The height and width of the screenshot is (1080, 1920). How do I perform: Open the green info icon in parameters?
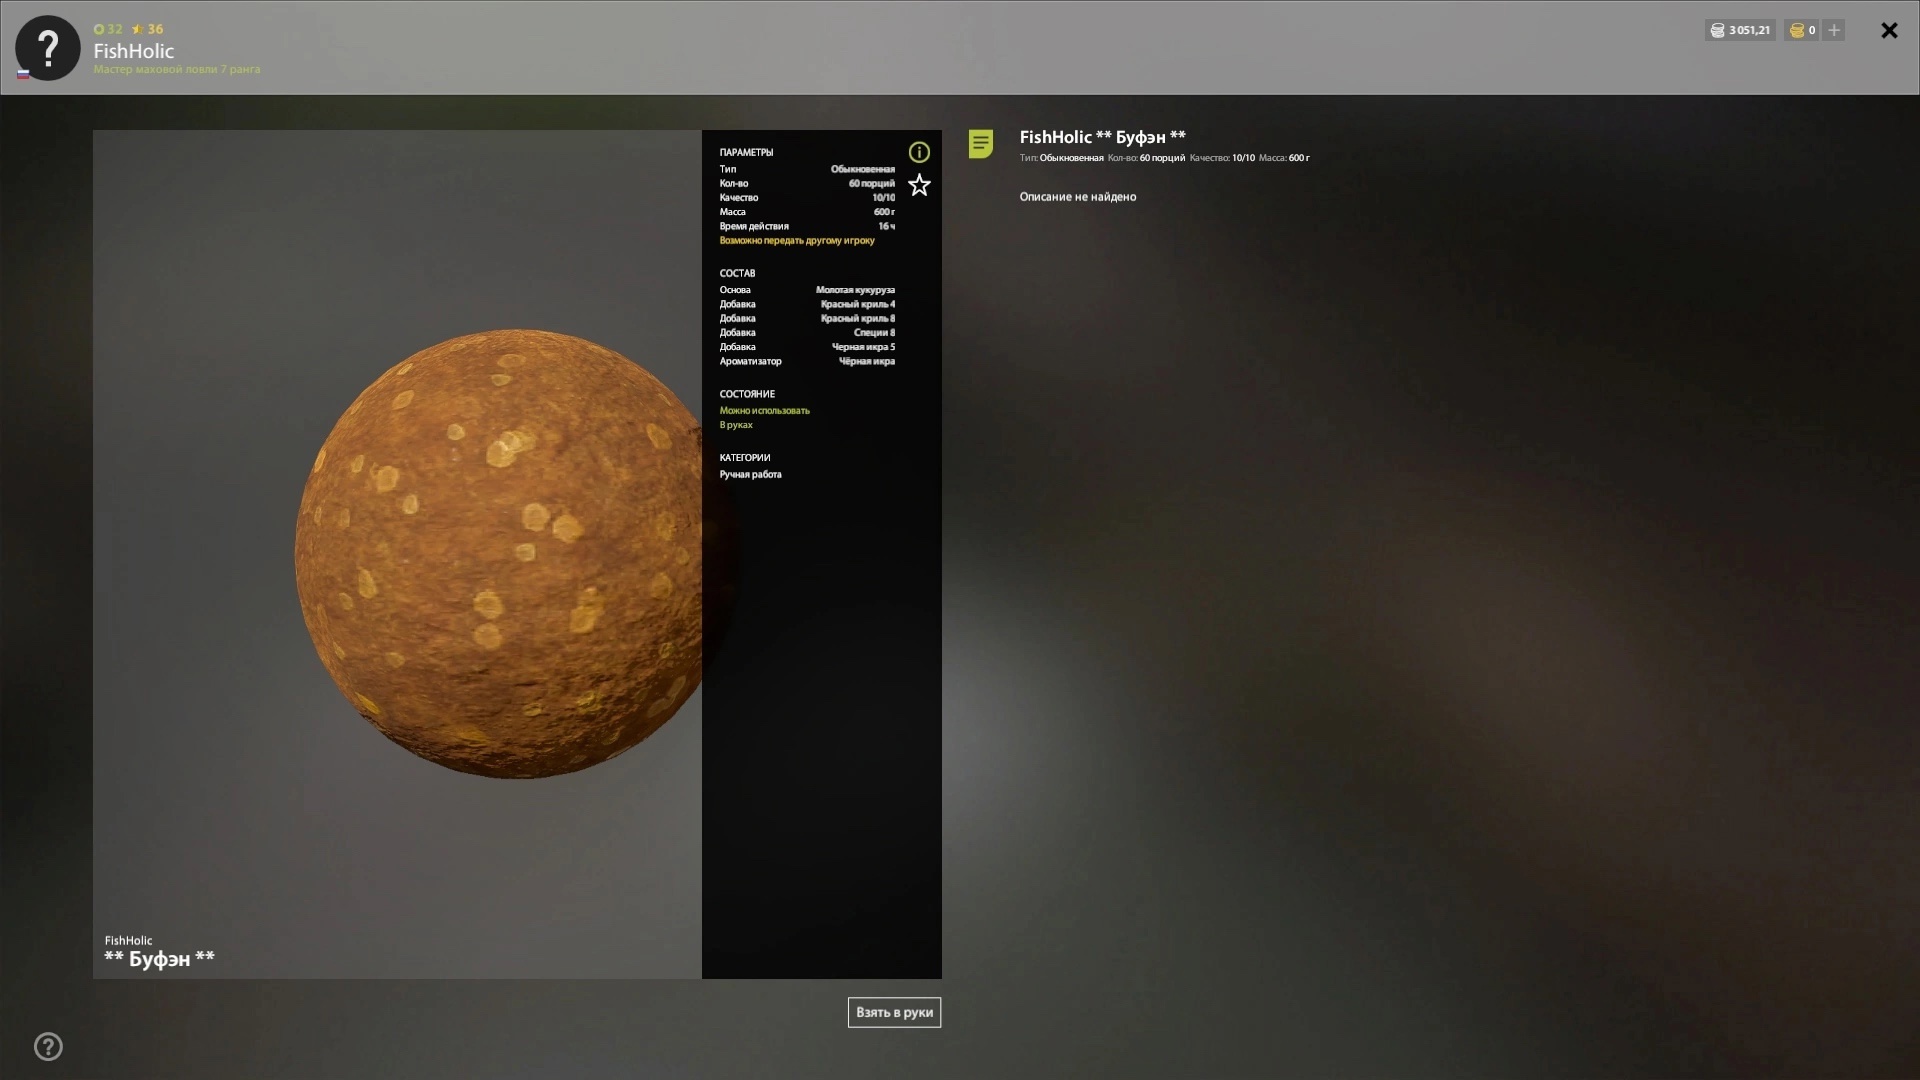point(919,152)
